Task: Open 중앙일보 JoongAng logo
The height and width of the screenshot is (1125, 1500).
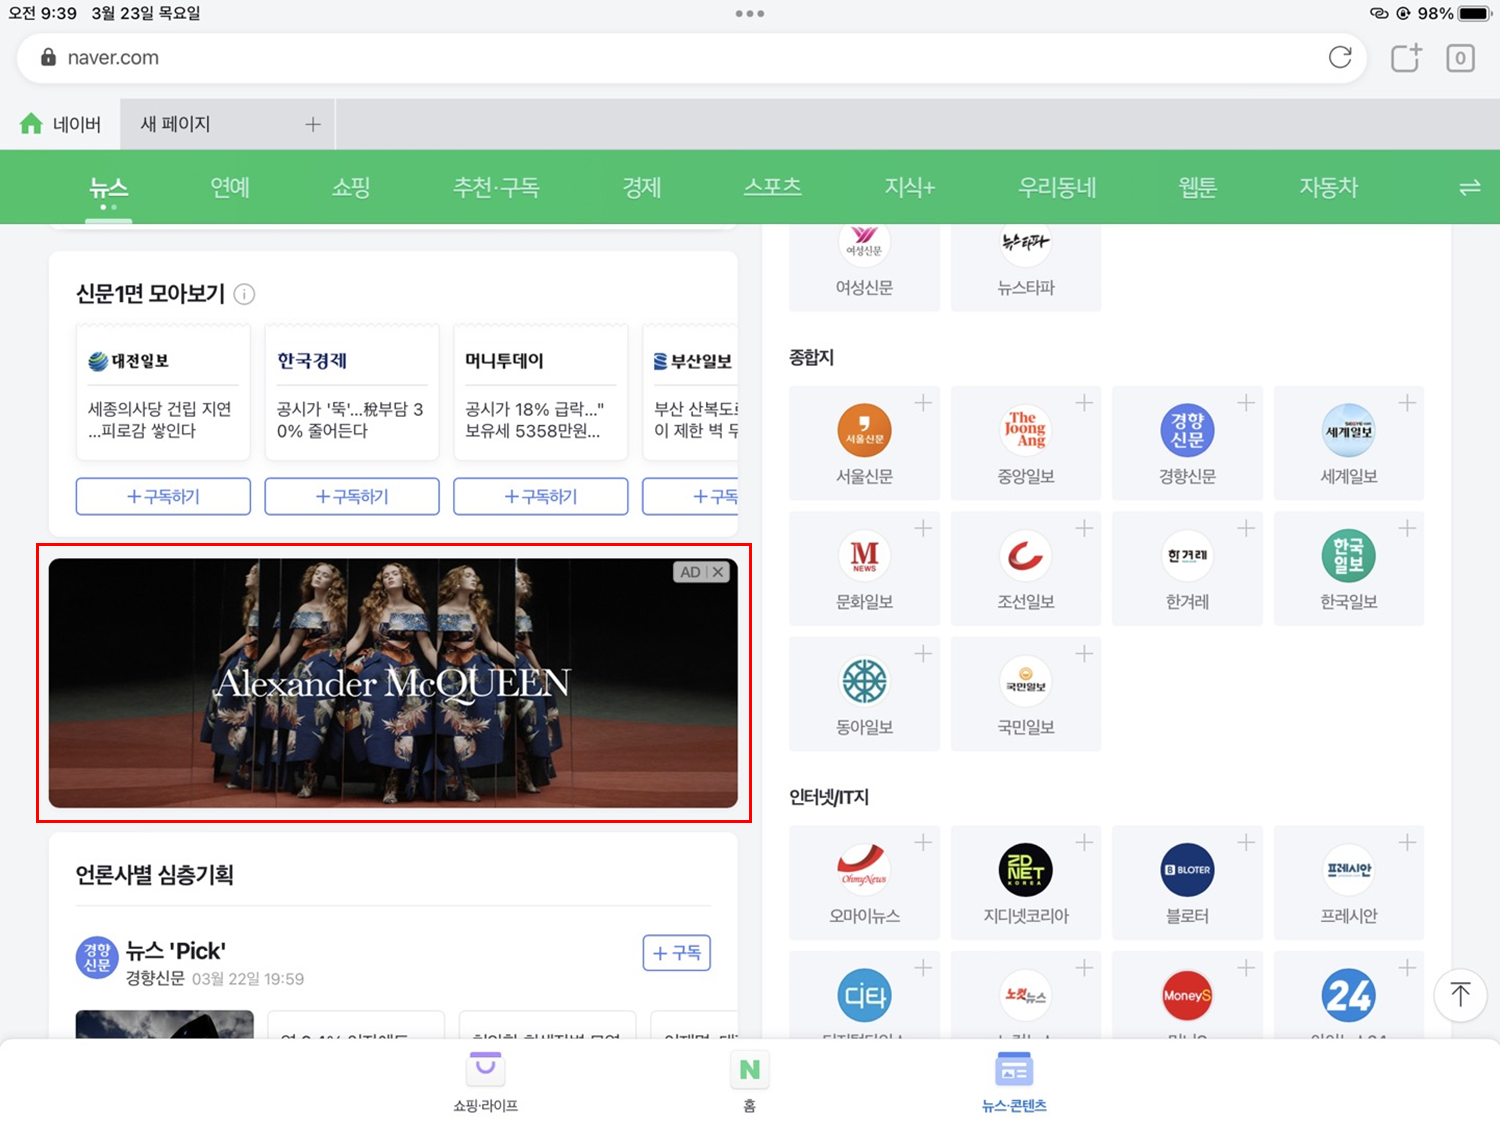Action: [x=1026, y=430]
